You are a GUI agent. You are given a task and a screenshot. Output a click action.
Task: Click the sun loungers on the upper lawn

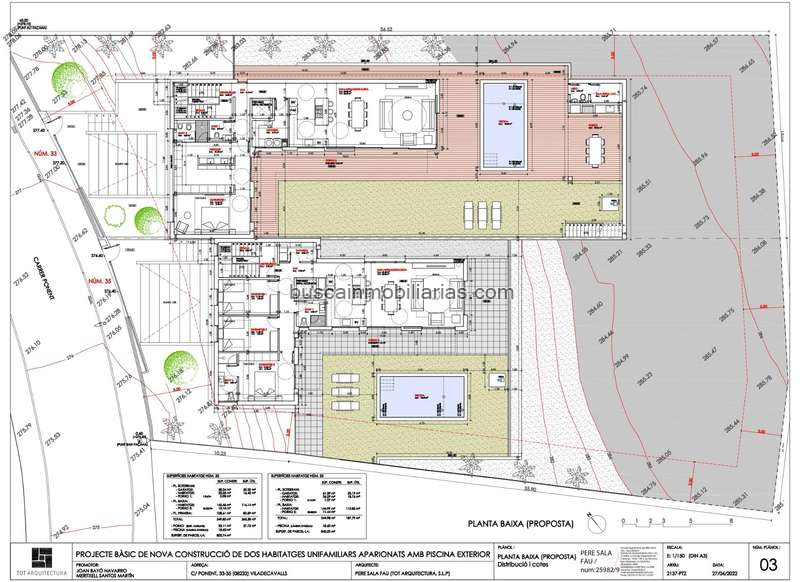coord(479,212)
